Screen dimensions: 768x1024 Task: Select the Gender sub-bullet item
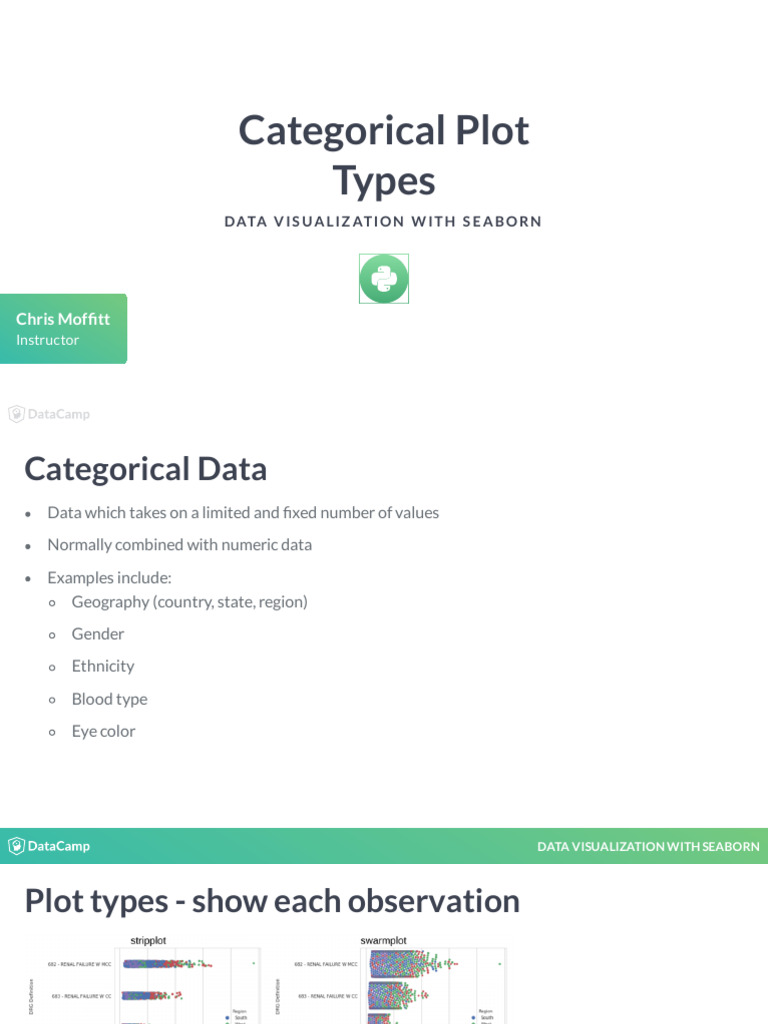coord(98,634)
